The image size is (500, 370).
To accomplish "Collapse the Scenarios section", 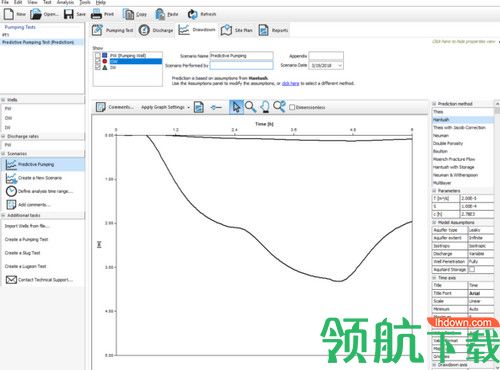I will pos(3,154).
